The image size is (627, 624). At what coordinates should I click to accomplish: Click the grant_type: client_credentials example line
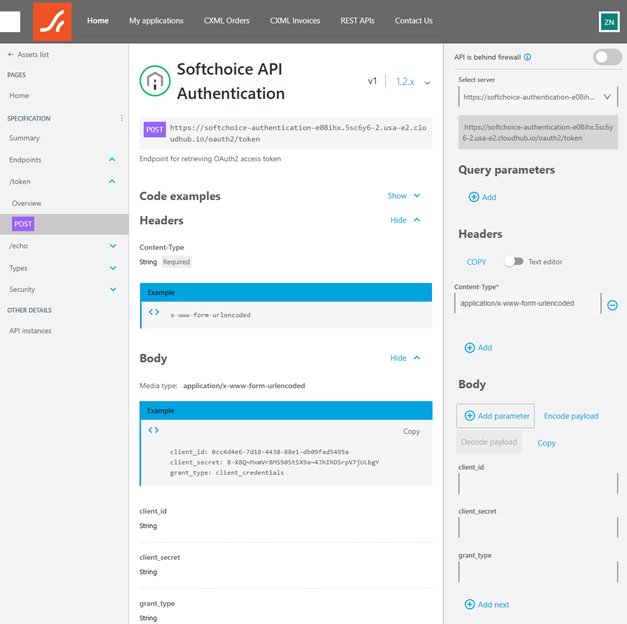click(x=227, y=473)
